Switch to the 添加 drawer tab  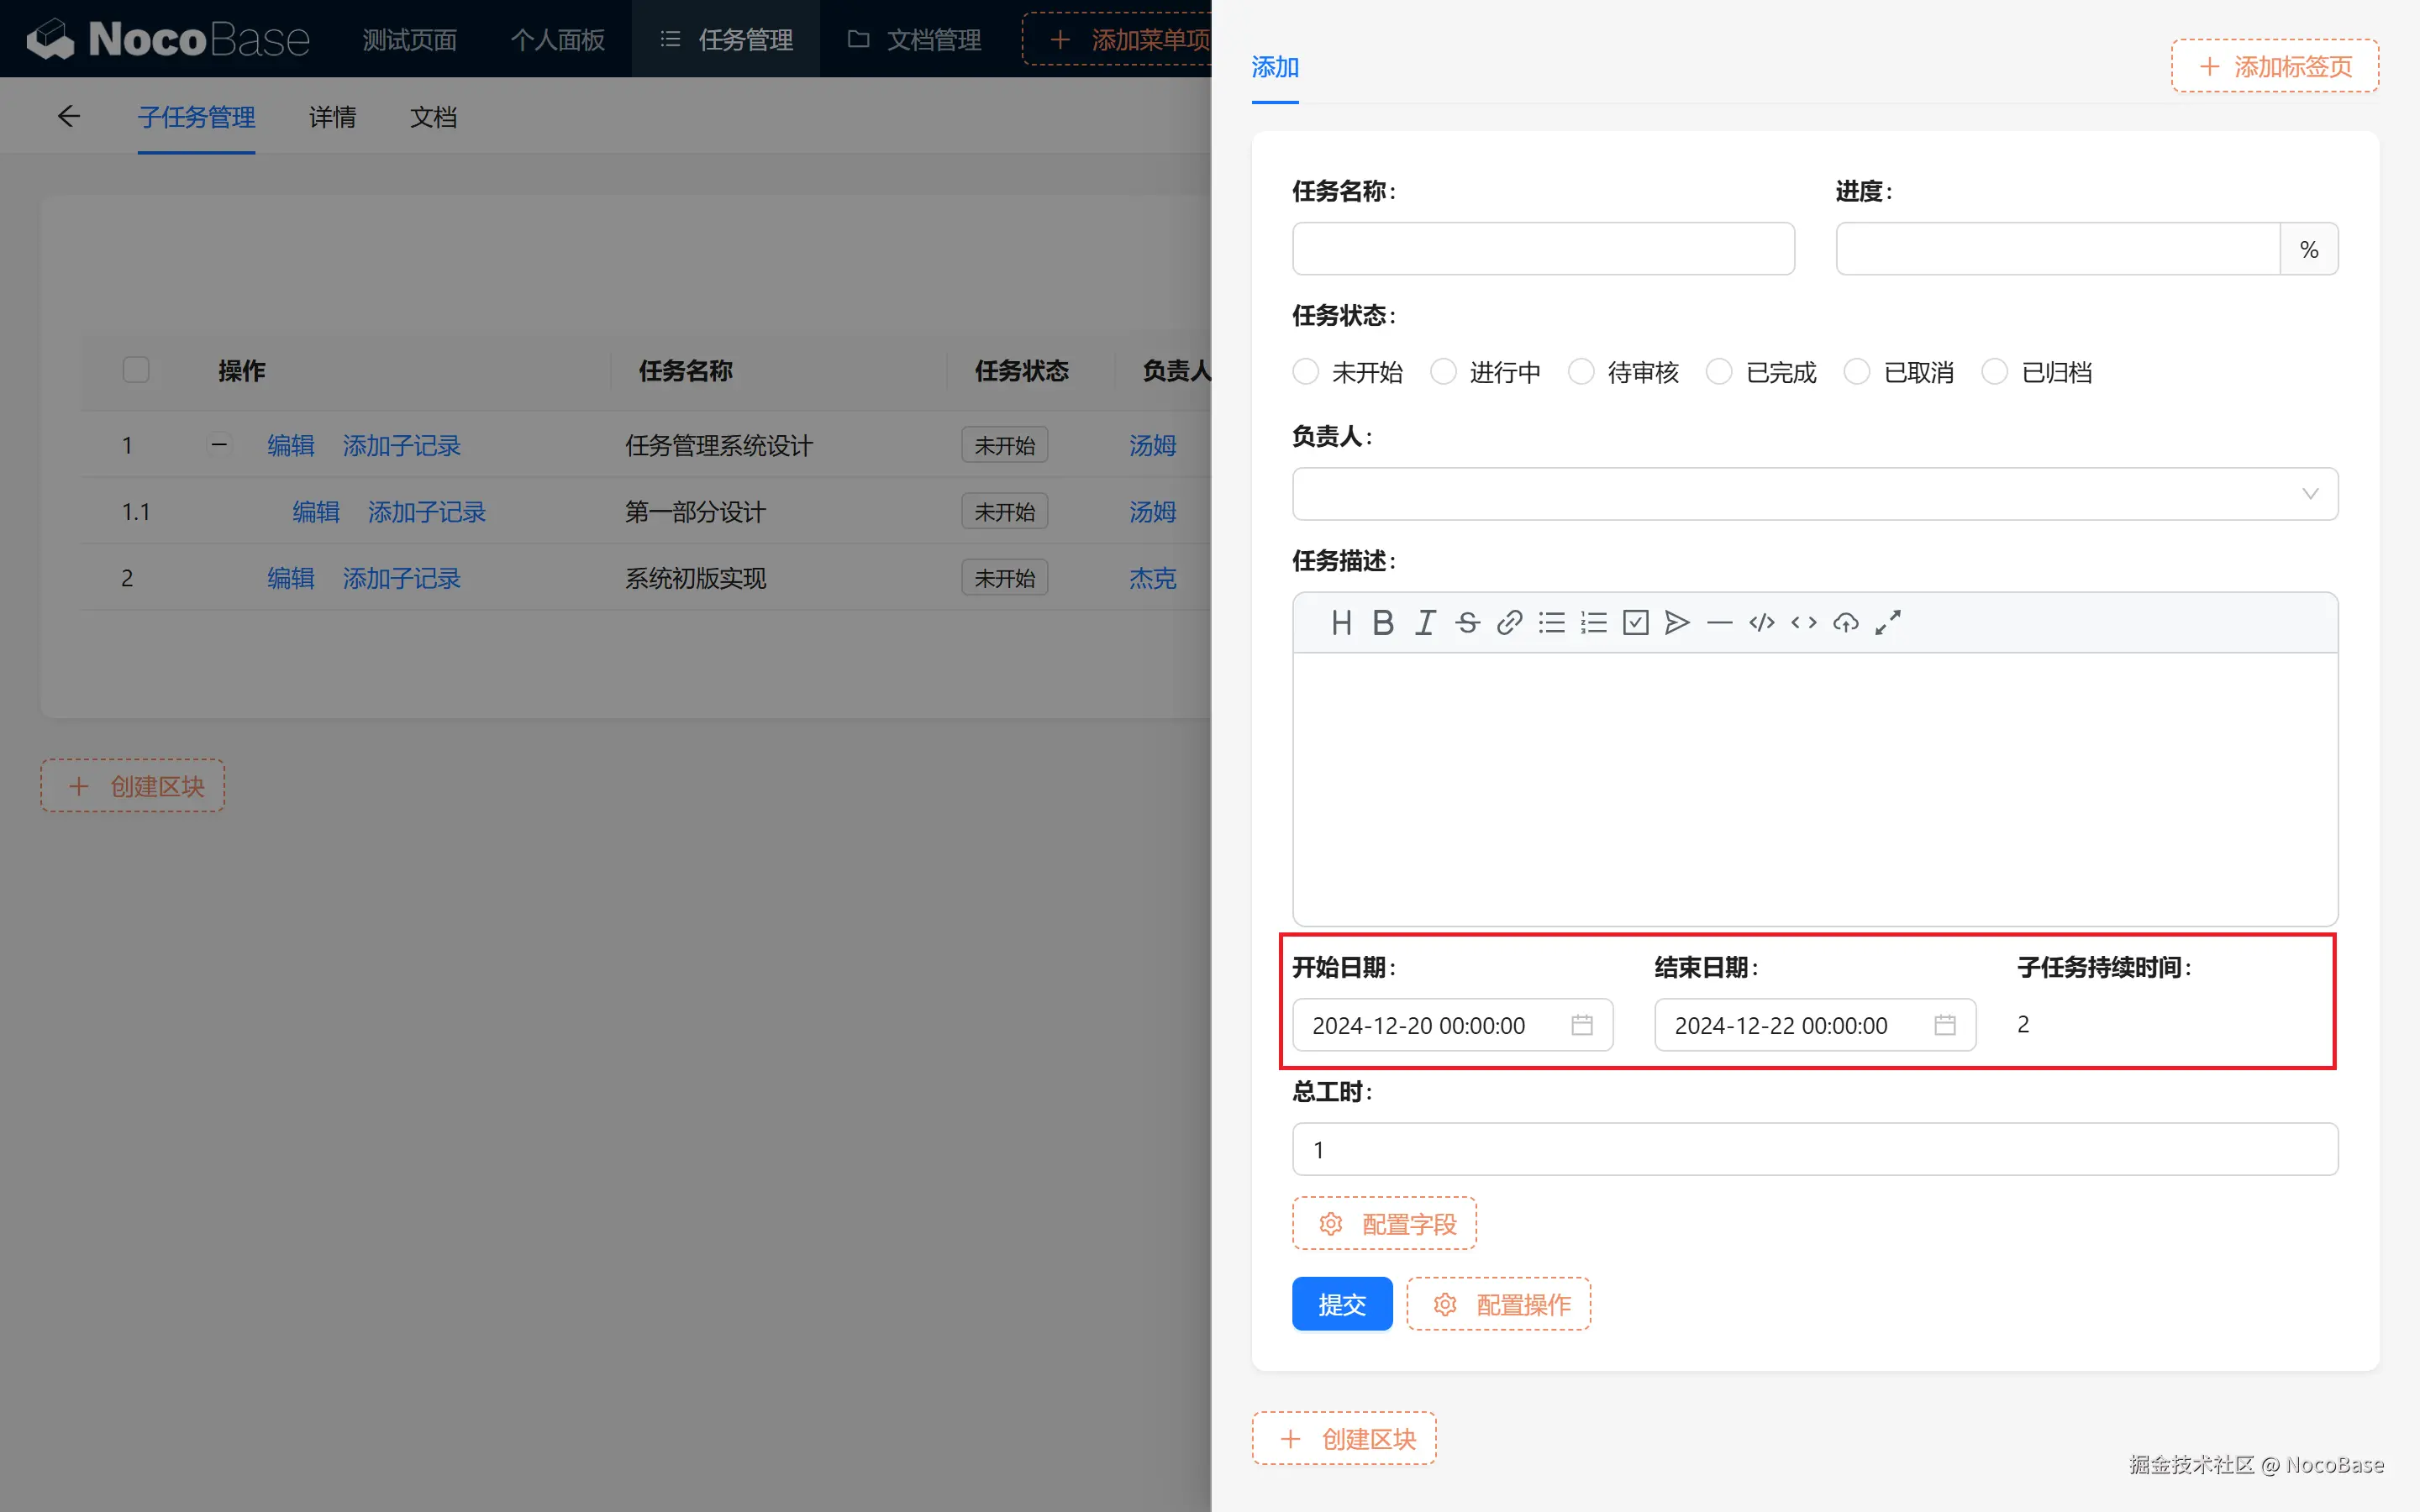[1274, 67]
